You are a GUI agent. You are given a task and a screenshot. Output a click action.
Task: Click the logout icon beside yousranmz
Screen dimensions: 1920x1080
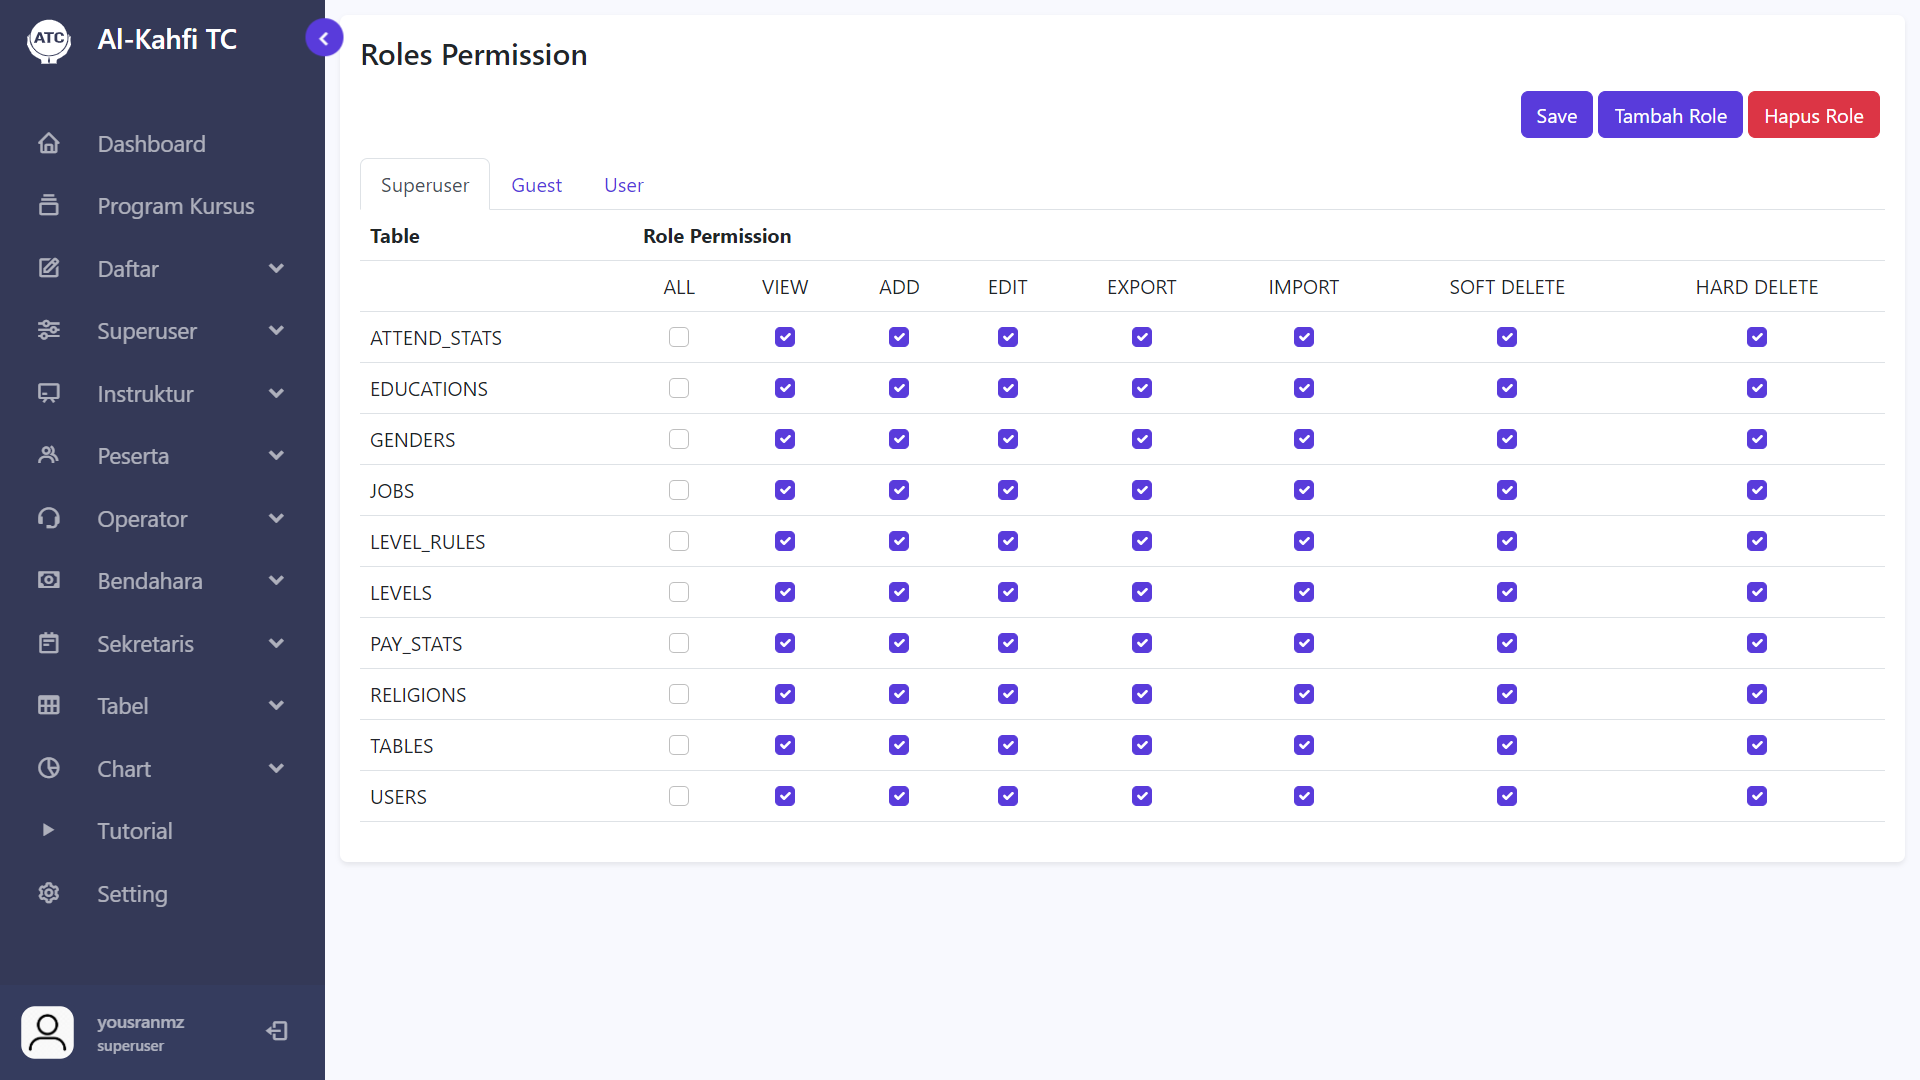[277, 1031]
